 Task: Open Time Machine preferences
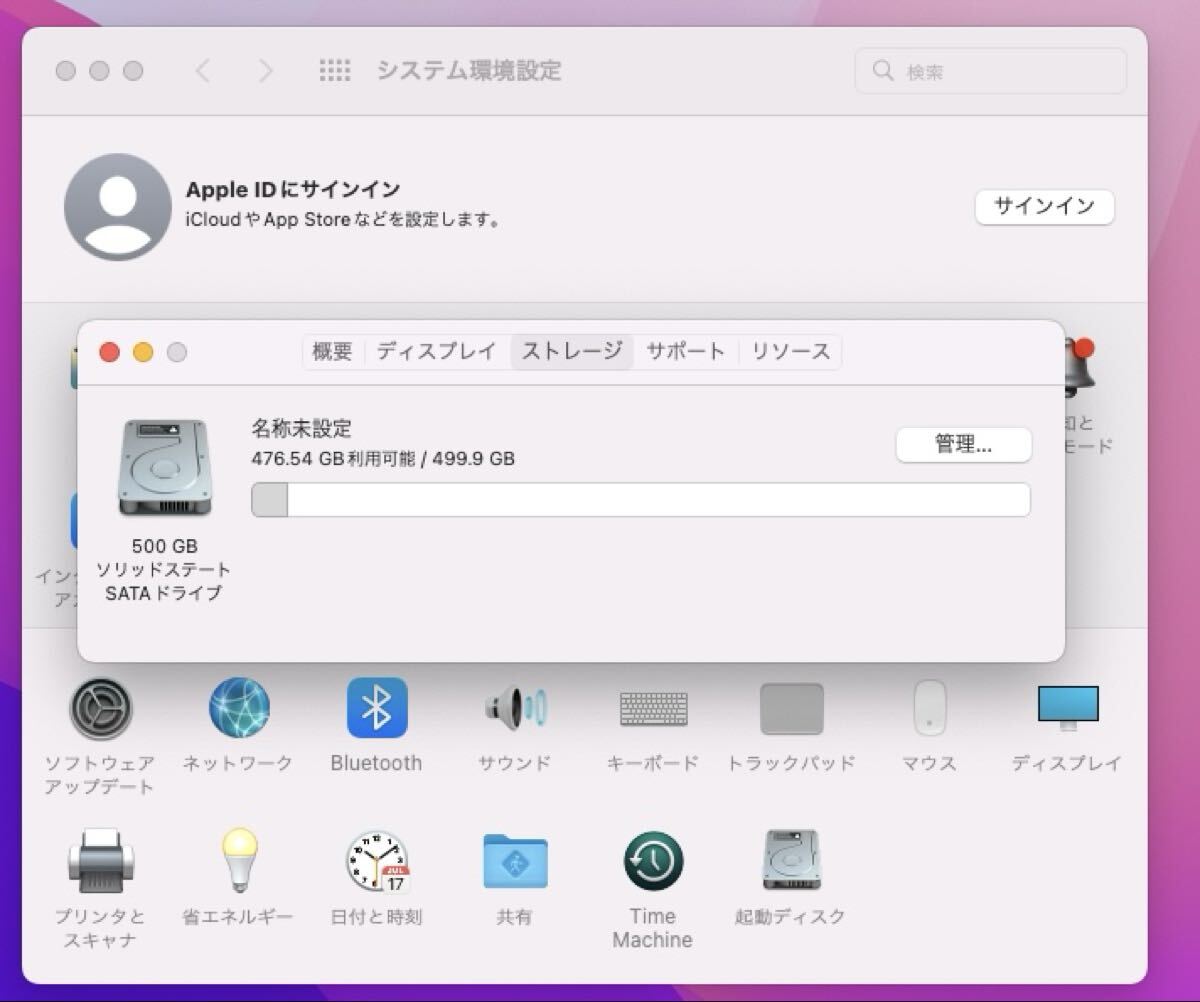tap(652, 862)
